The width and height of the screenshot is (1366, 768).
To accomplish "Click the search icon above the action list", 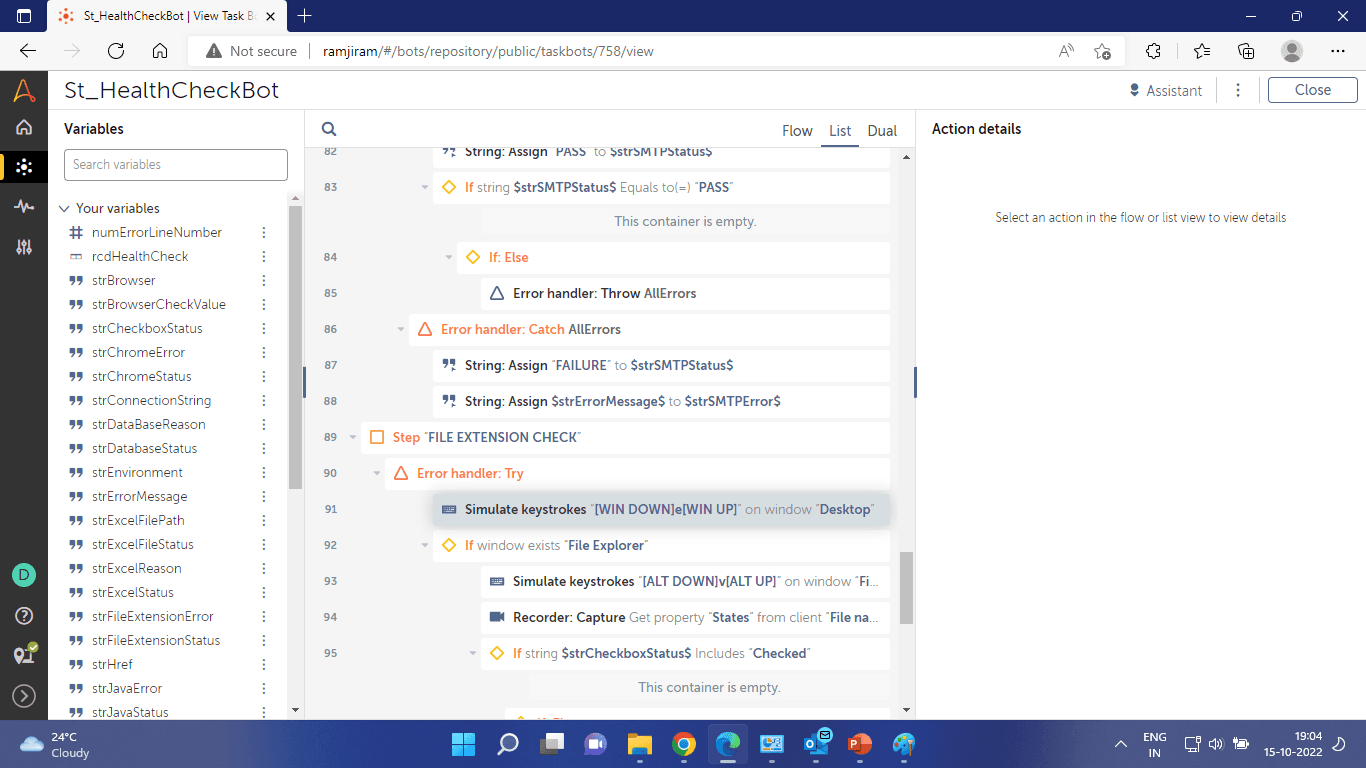I will [329, 129].
